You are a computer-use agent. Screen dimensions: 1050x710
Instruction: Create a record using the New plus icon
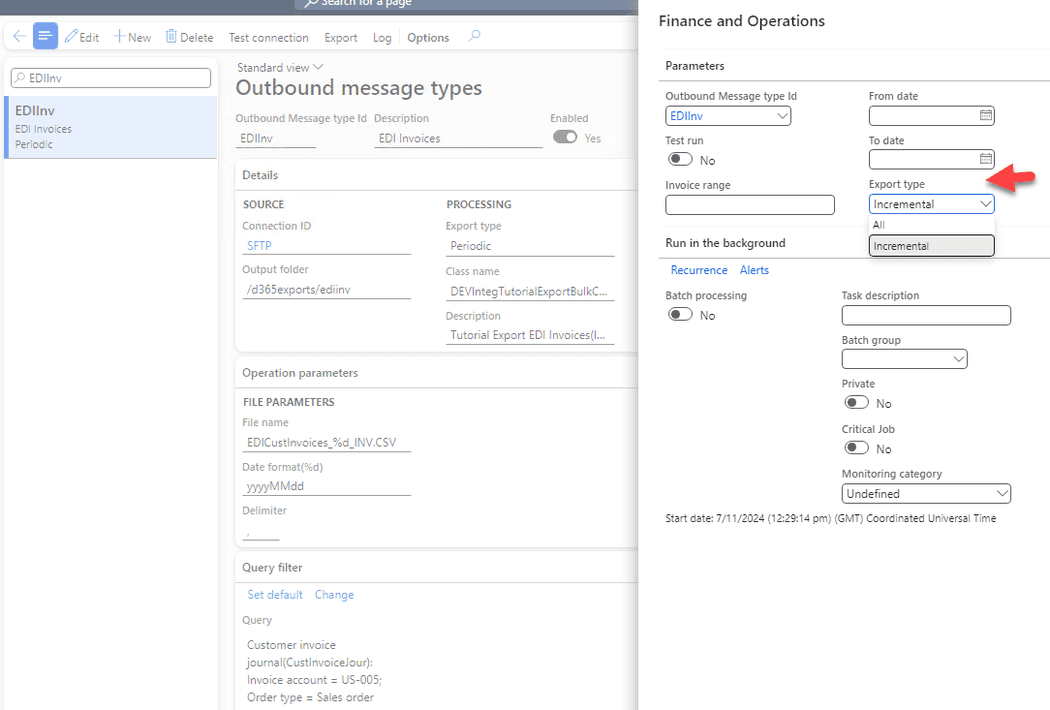pyautogui.click(x=131, y=37)
